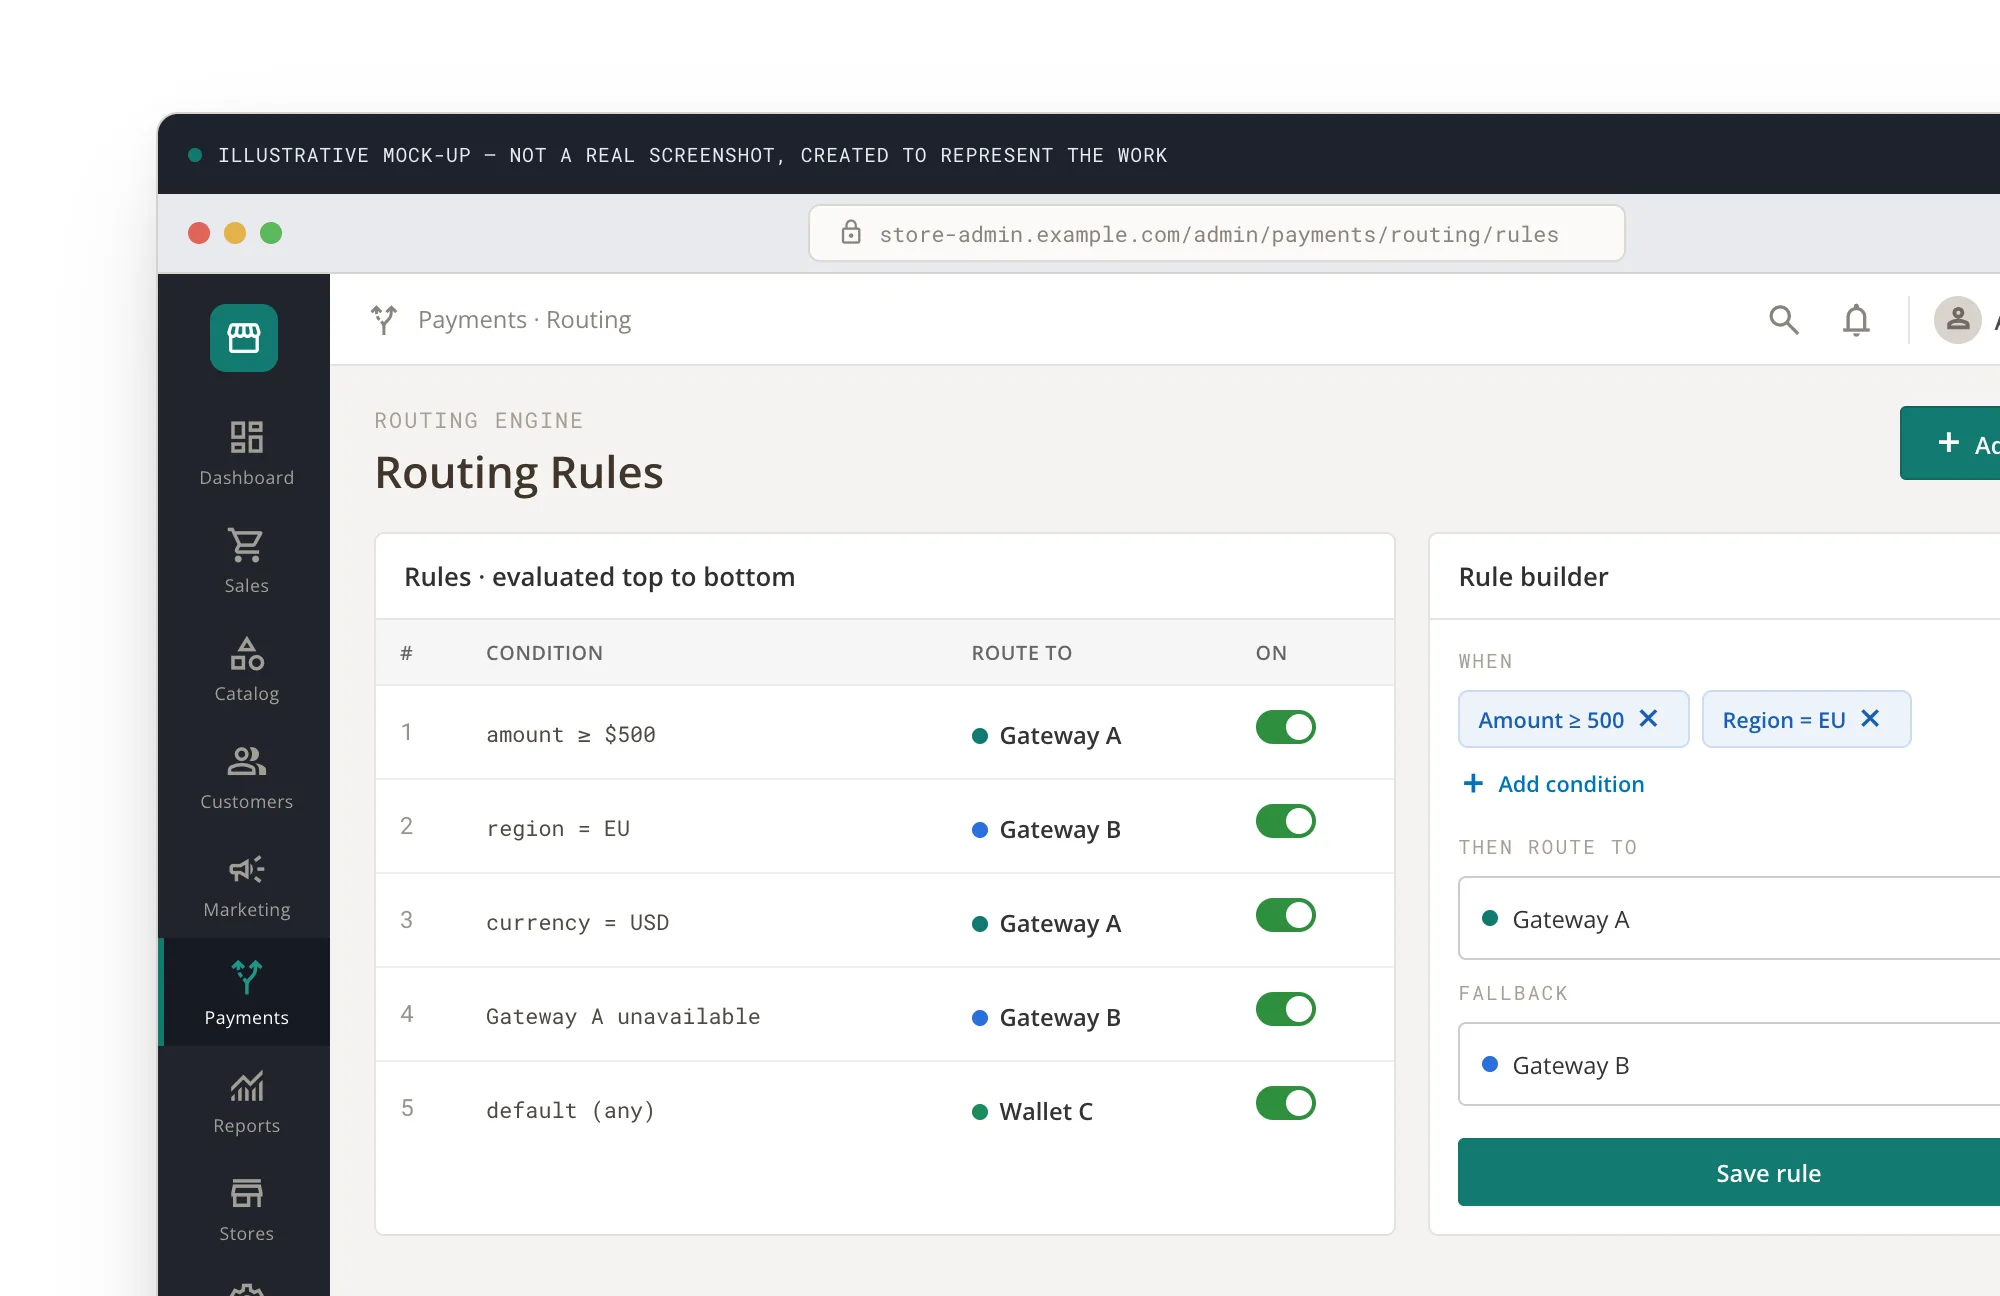Click Gateway A in rule 1 row
The width and height of the screenshot is (2000, 1296).
[x=1047, y=736]
